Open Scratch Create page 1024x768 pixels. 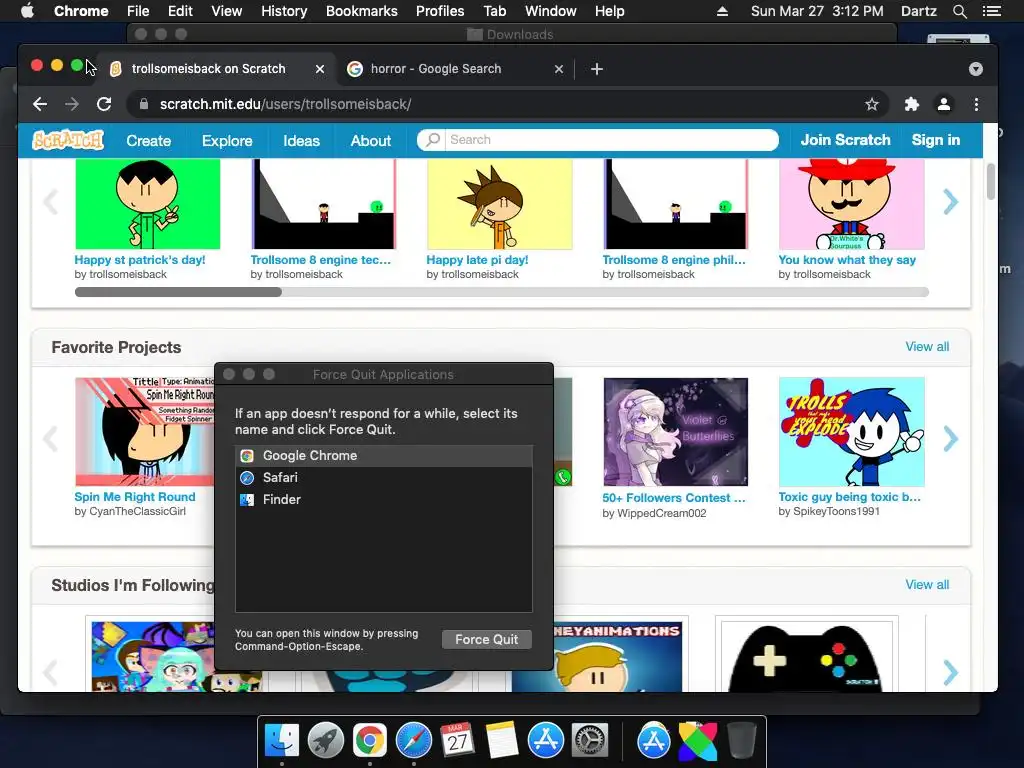click(x=149, y=140)
